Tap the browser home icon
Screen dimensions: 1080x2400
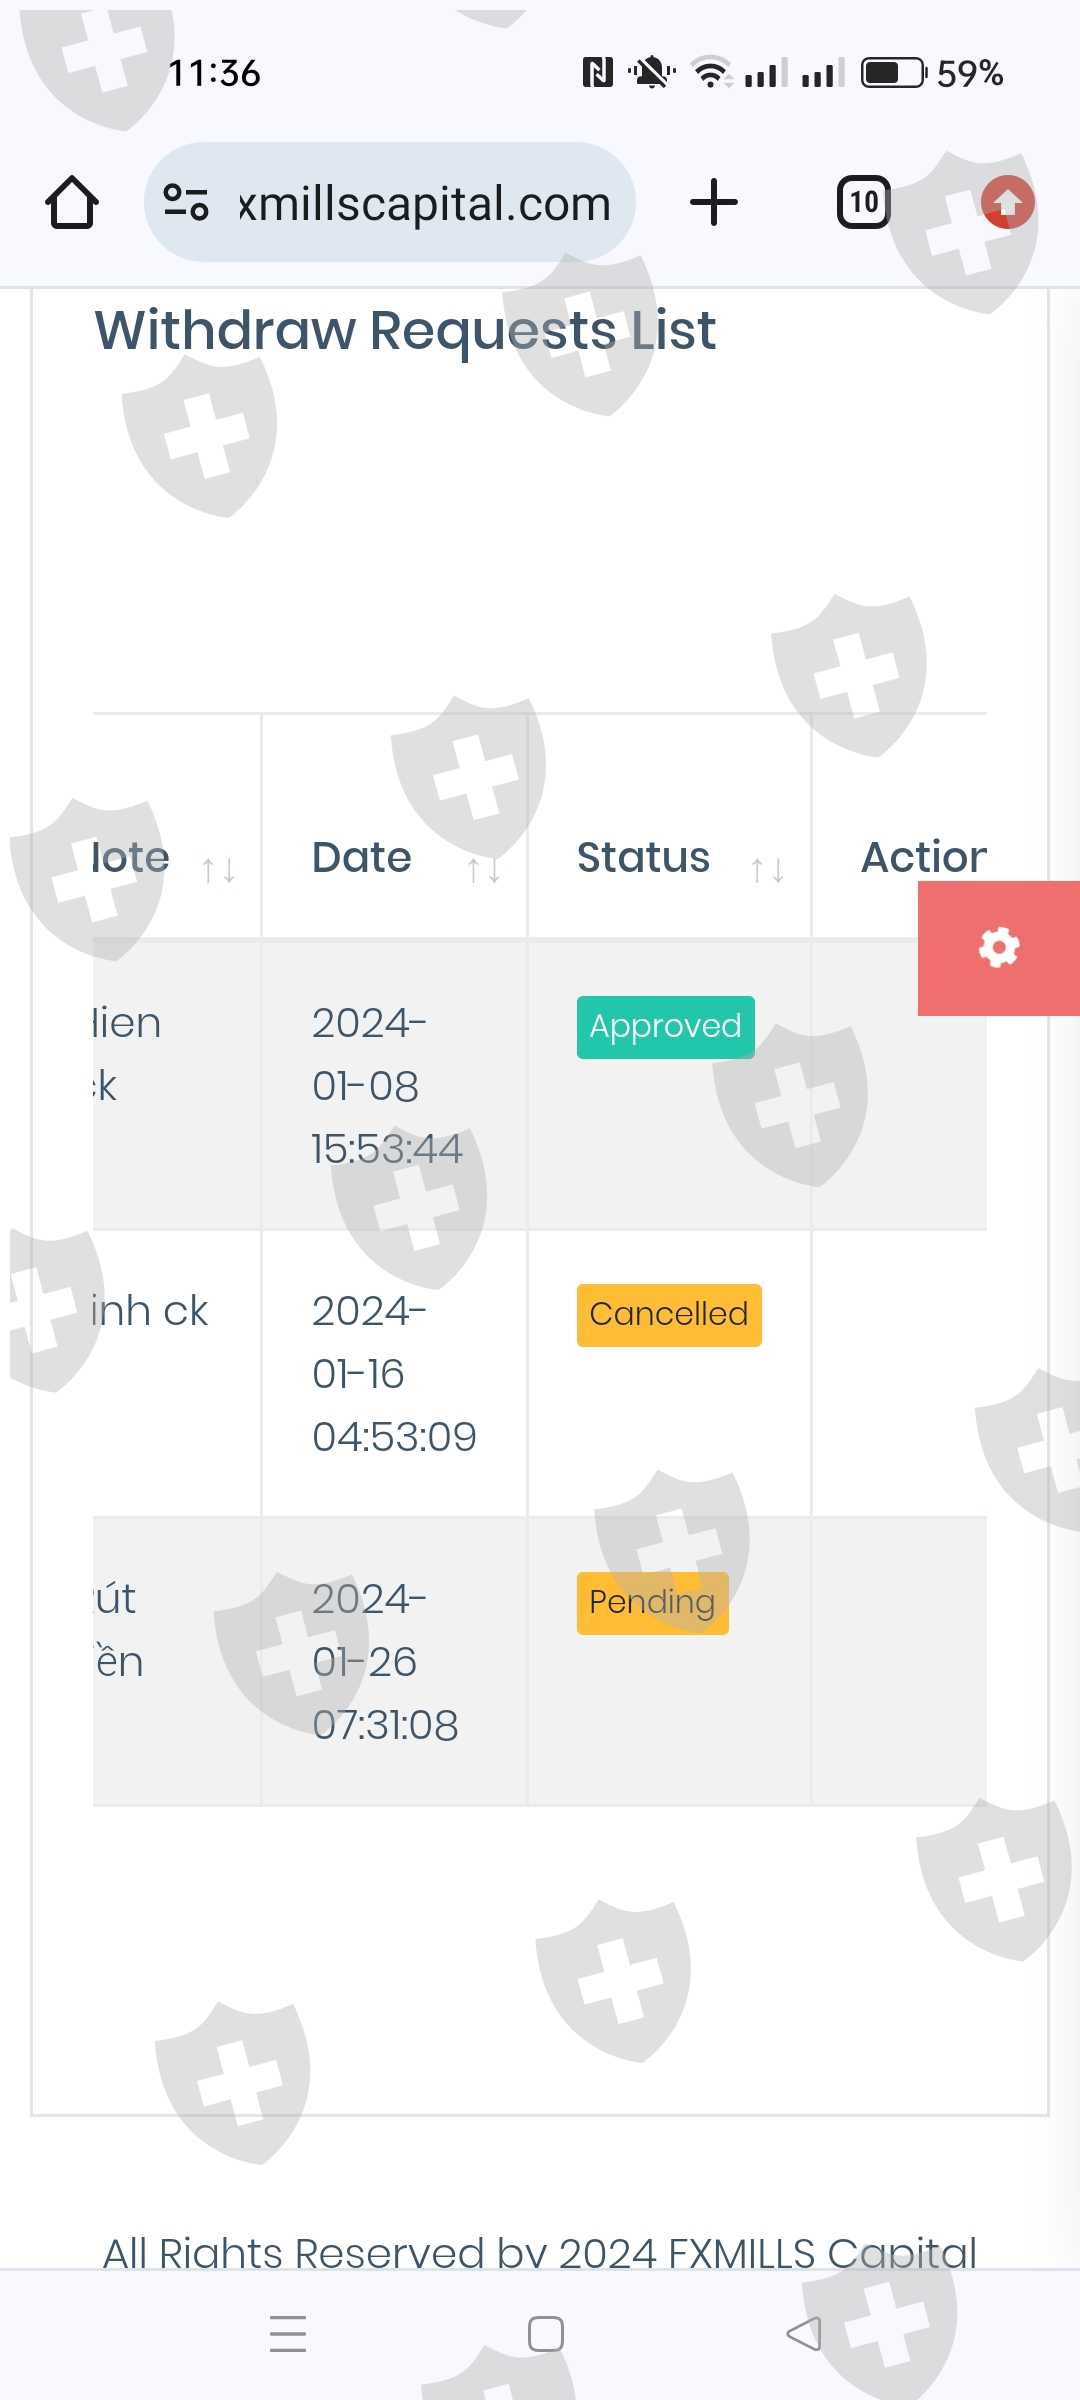click(x=72, y=203)
